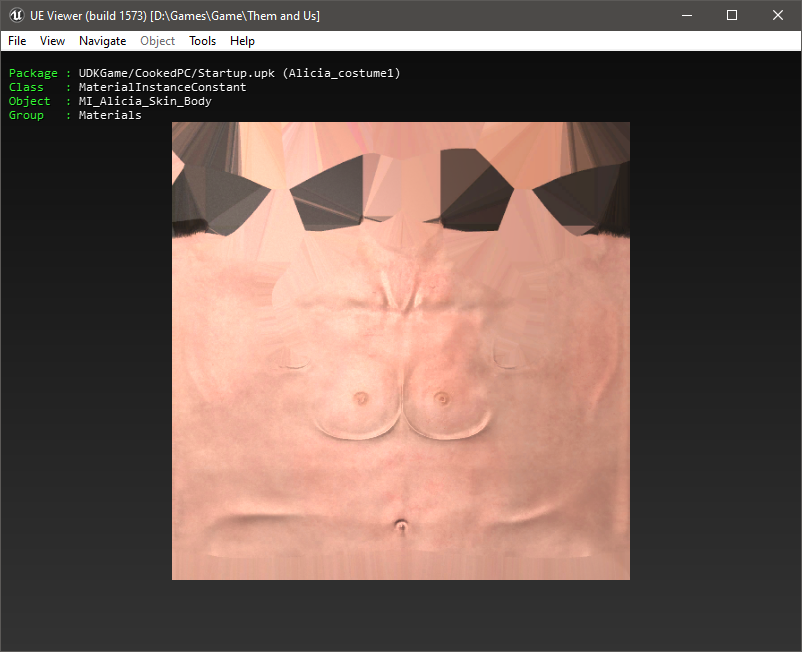Open the Object menu
The image size is (802, 652).
click(158, 41)
